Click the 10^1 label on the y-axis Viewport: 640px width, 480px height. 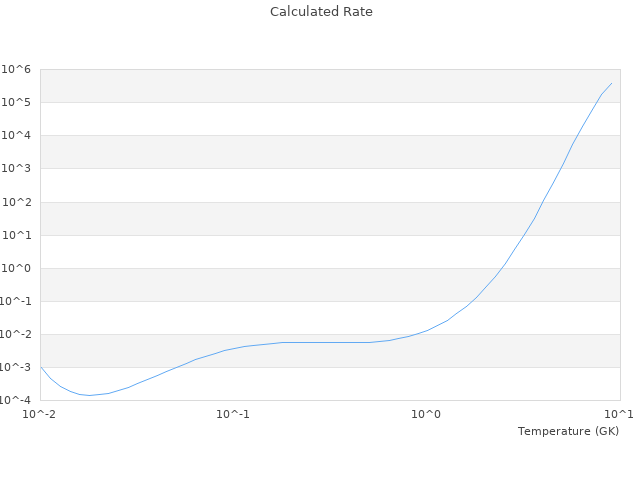pyautogui.click(x=17, y=235)
